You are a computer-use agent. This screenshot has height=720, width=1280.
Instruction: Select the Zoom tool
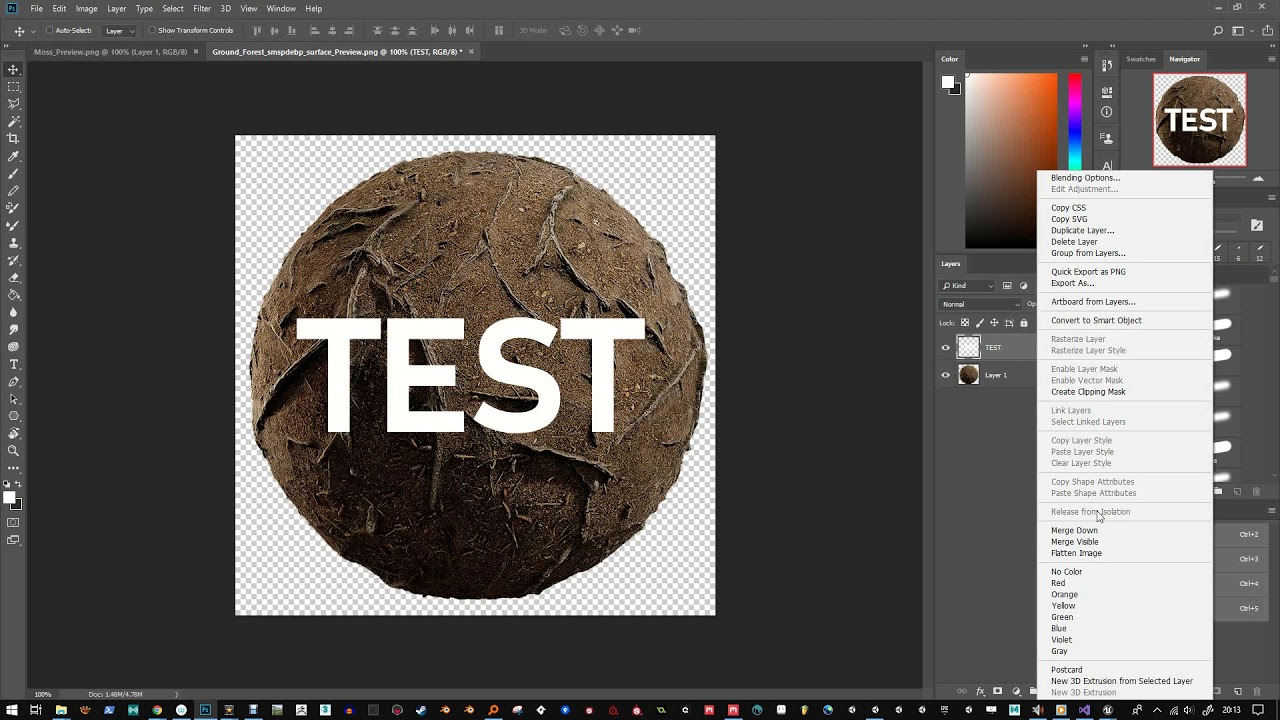[x=13, y=451]
